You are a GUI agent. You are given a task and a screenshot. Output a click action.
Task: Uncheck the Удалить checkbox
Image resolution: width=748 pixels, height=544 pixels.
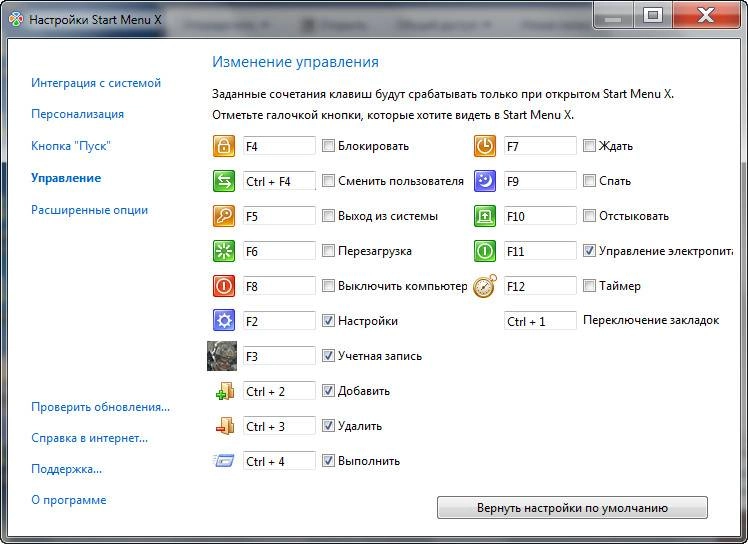click(x=328, y=425)
